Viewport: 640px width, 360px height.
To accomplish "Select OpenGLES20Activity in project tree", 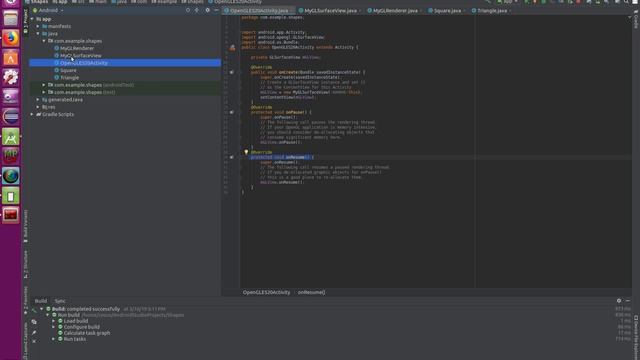I will coord(84,63).
